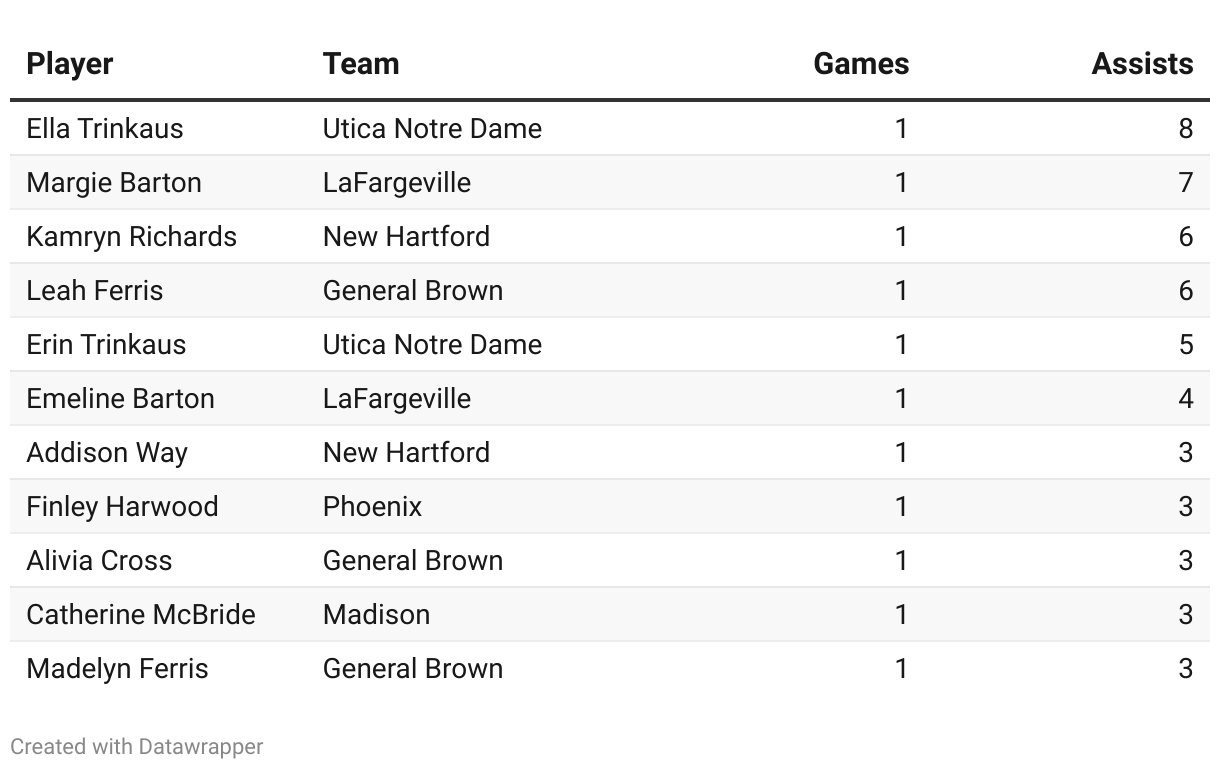Select the Margie Barton player name

click(x=114, y=183)
